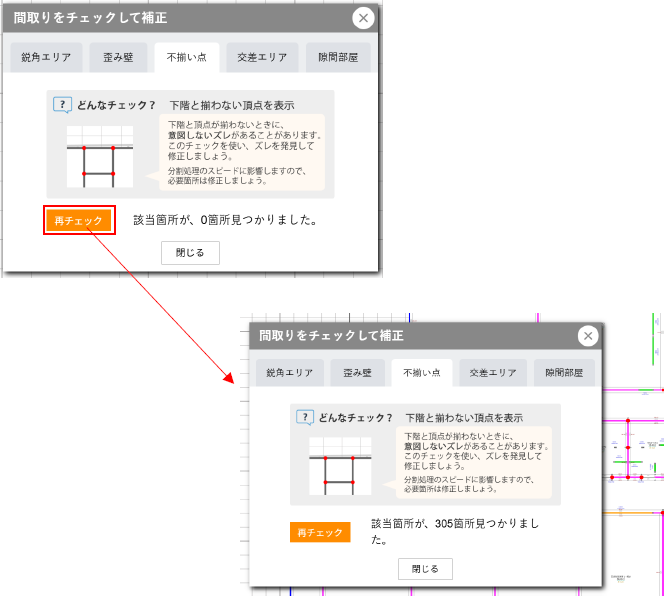Switch to 鋭角エリア tab in lower dialog
Viewport: 670px width, 602px height.
[x=289, y=373]
